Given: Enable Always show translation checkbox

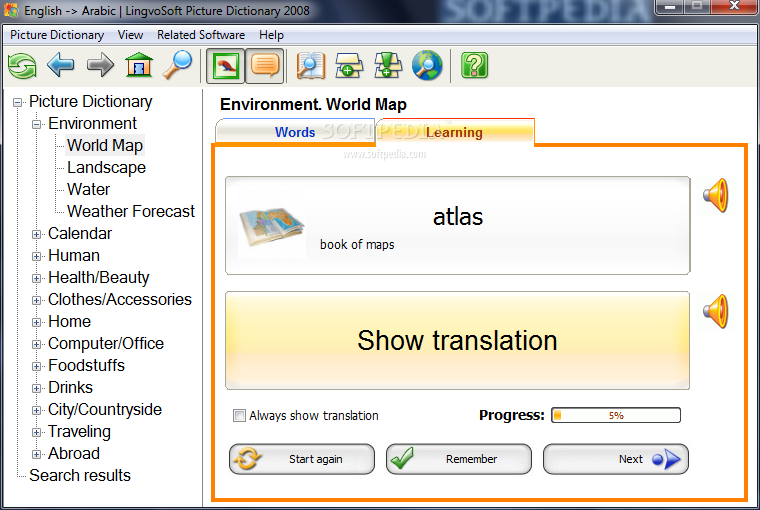Looking at the screenshot, I should tap(239, 415).
